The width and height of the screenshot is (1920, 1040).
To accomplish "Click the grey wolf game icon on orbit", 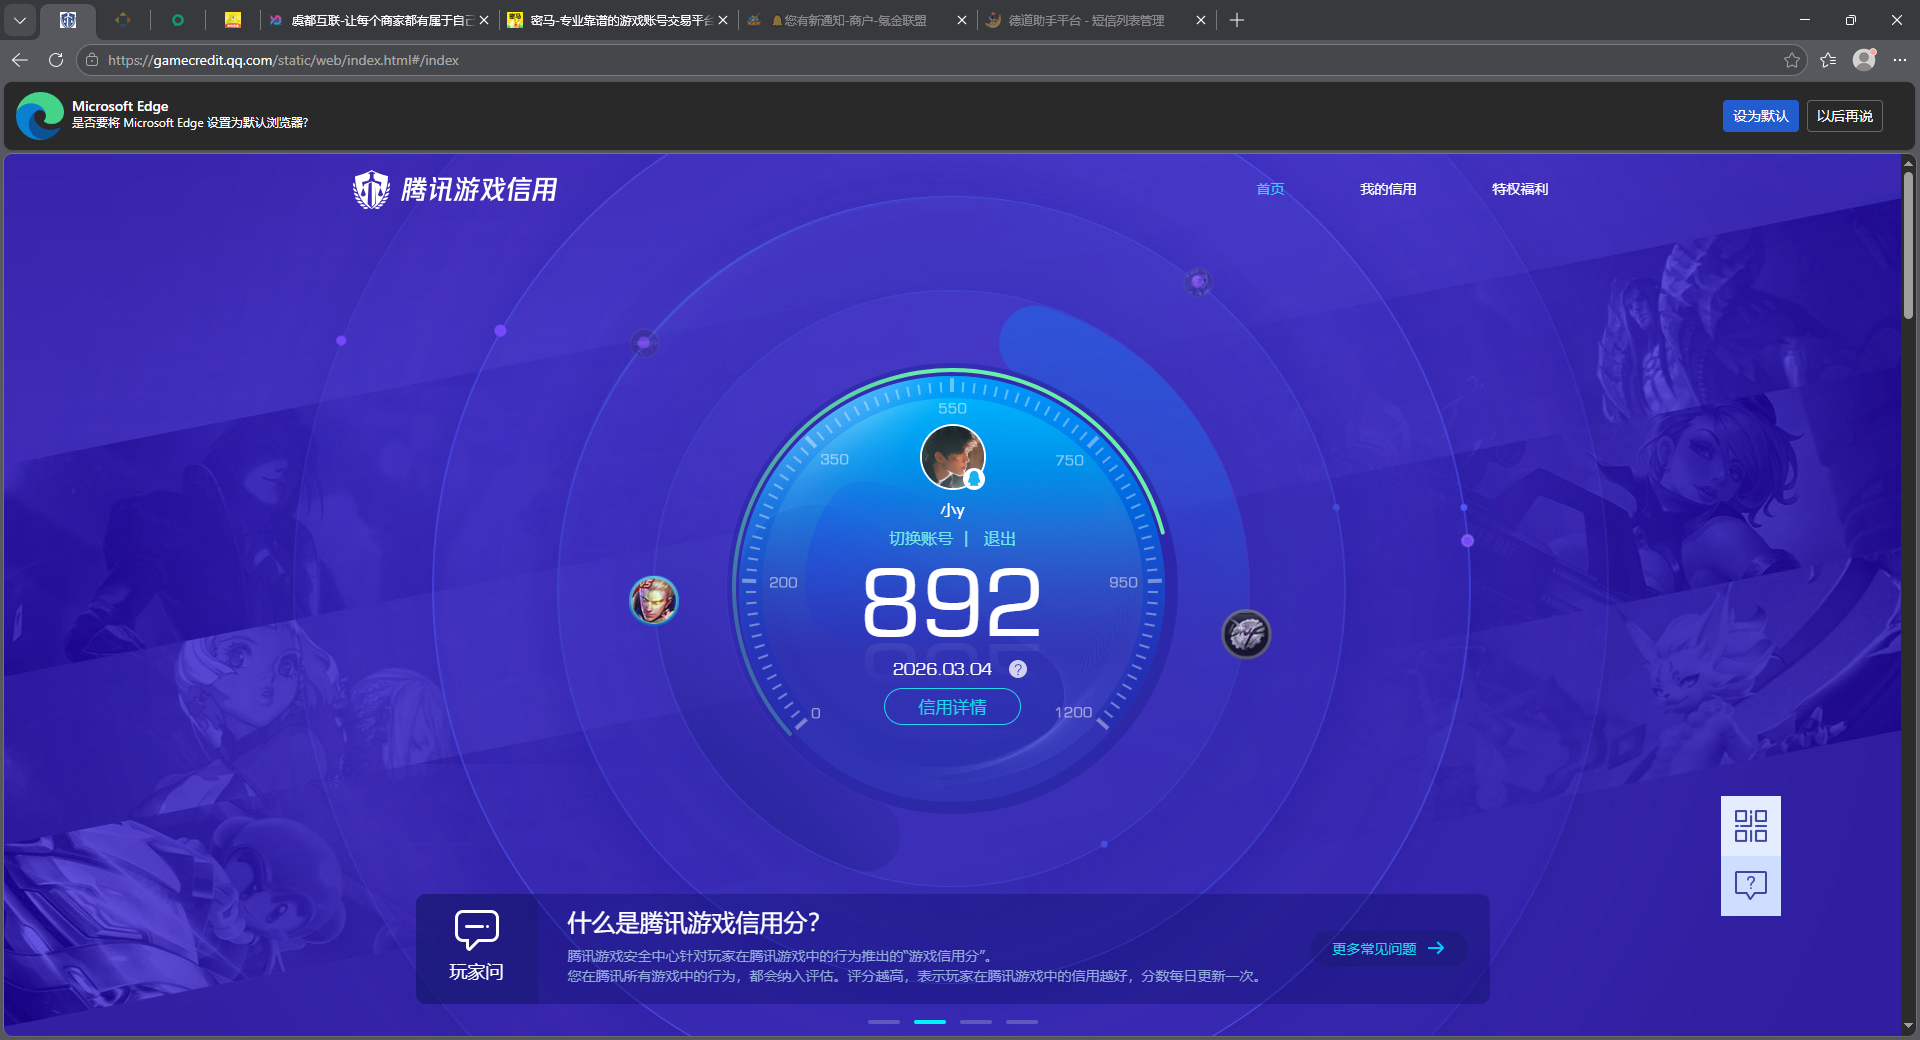I will [1246, 634].
